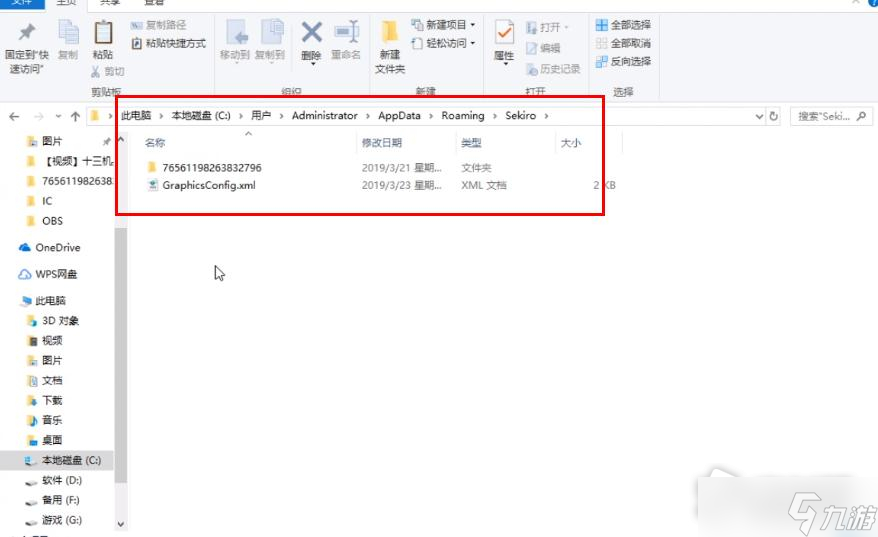Select the pinned 图片 quick access item
The image size is (878, 537).
(52, 141)
